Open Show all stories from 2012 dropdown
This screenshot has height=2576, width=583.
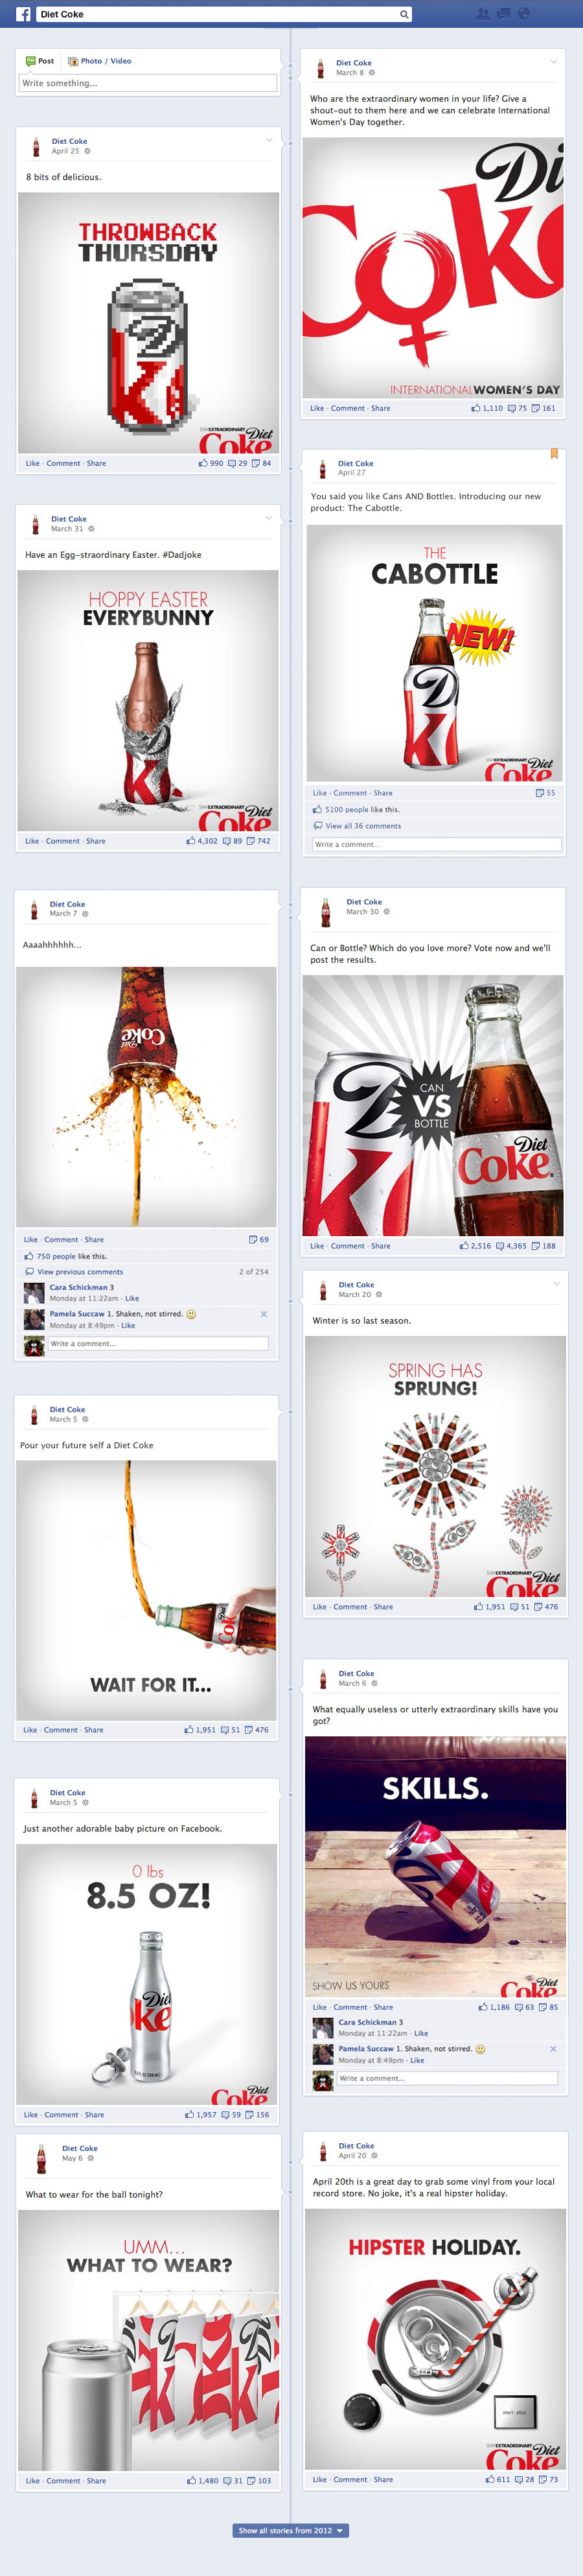coord(290,2531)
